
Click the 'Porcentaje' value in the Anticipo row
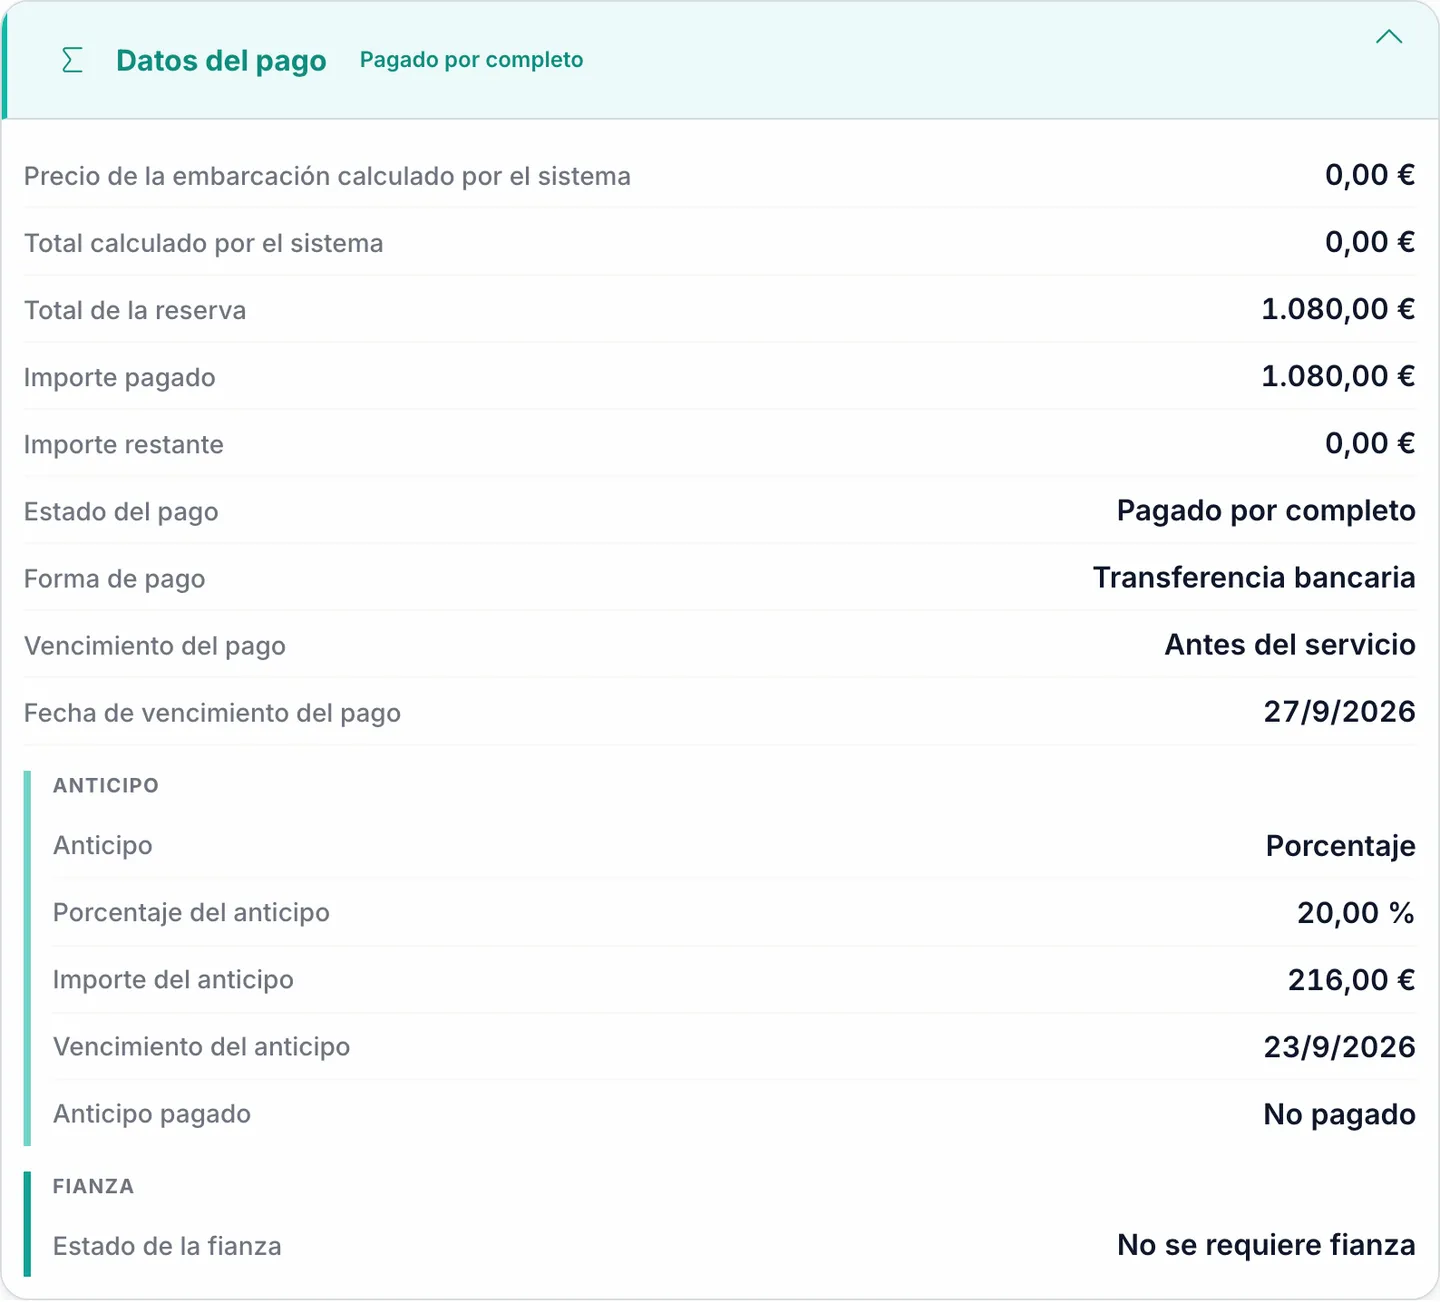(1341, 846)
